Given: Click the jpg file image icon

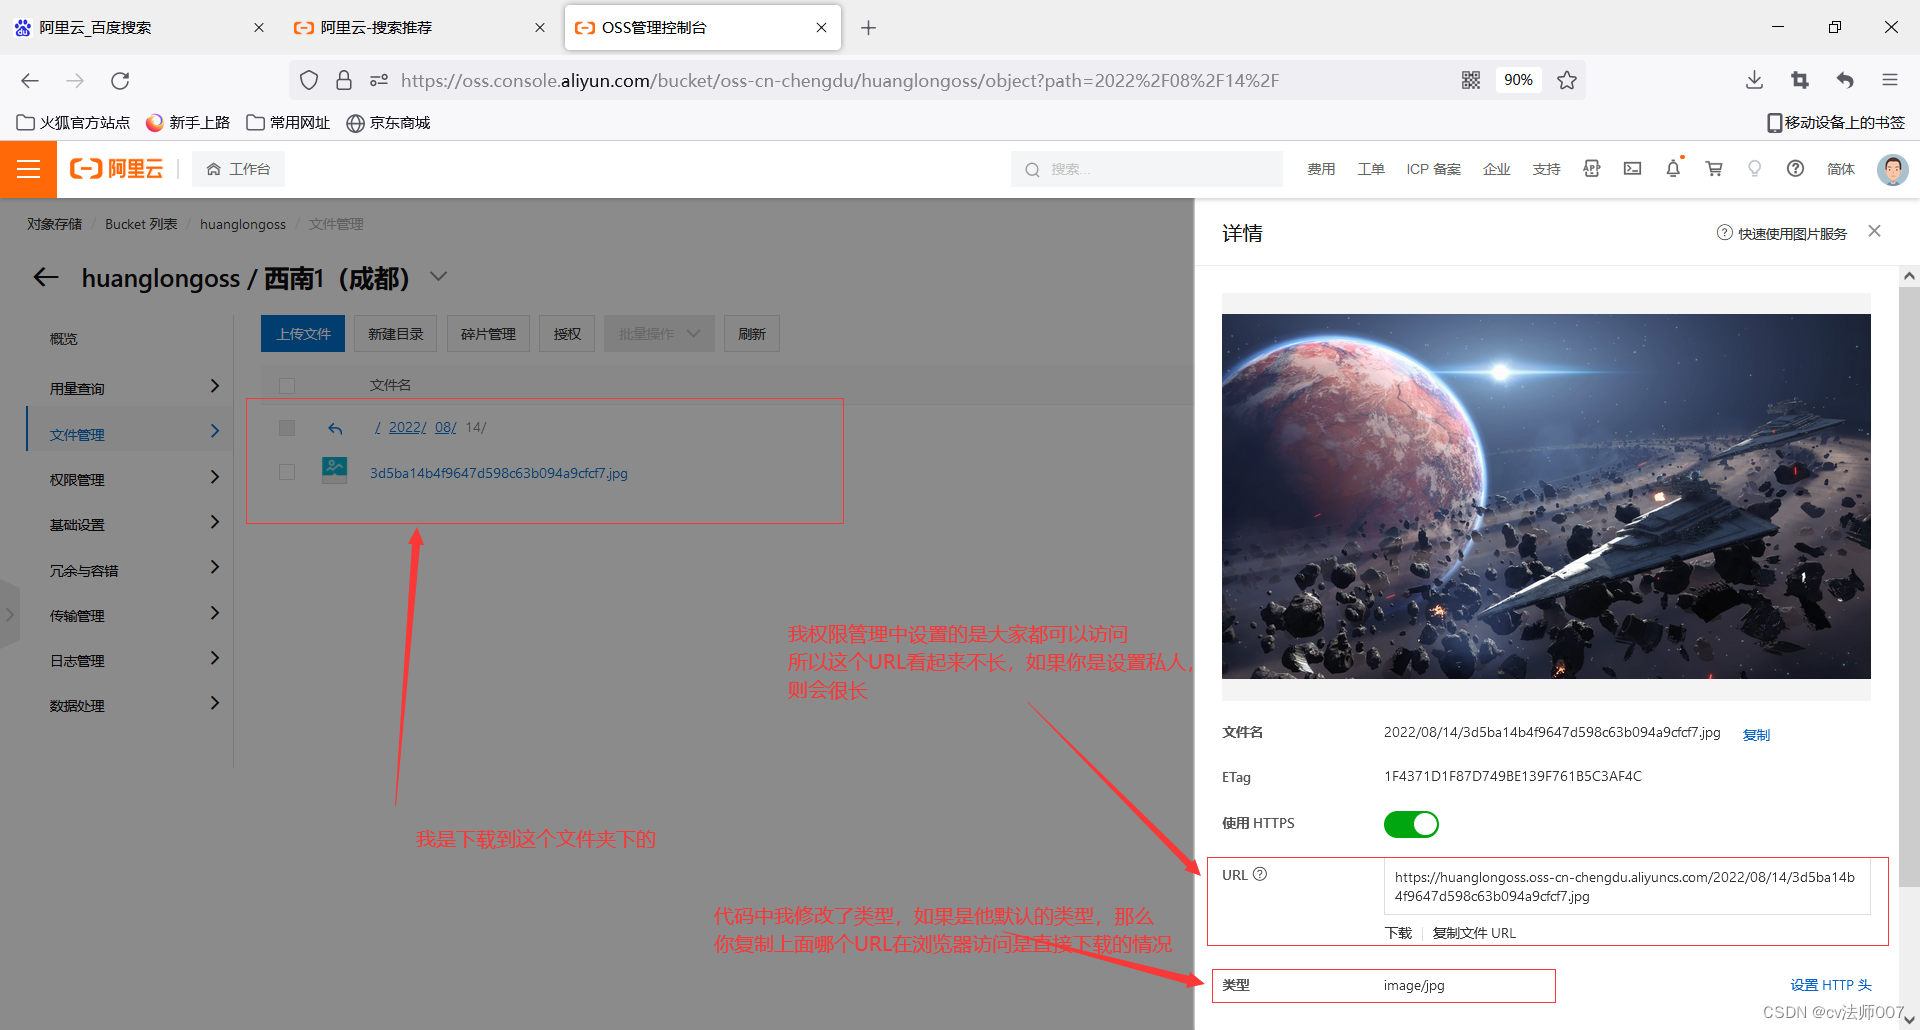Looking at the screenshot, I should coord(334,469).
